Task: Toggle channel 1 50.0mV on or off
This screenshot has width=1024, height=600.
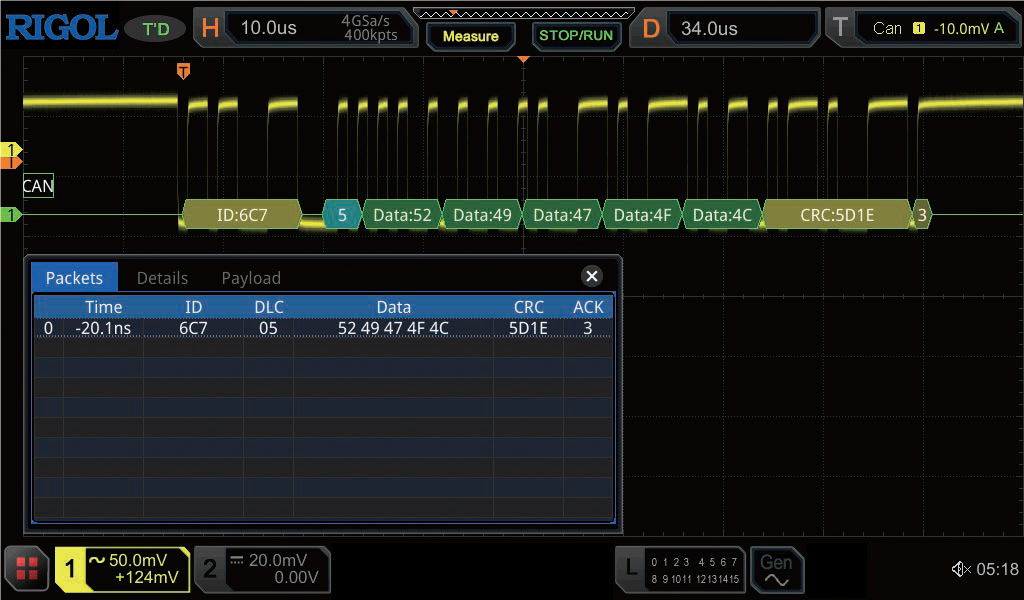Action: 123,569
